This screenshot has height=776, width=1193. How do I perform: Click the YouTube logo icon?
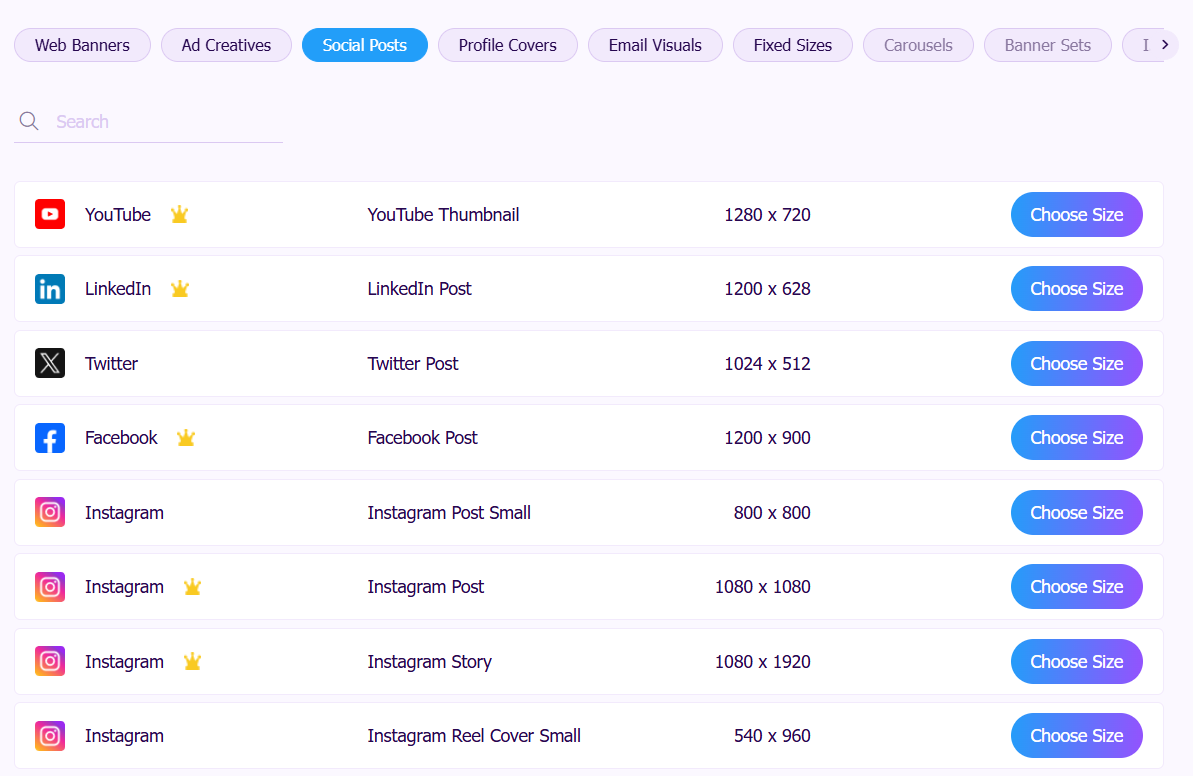point(49,215)
